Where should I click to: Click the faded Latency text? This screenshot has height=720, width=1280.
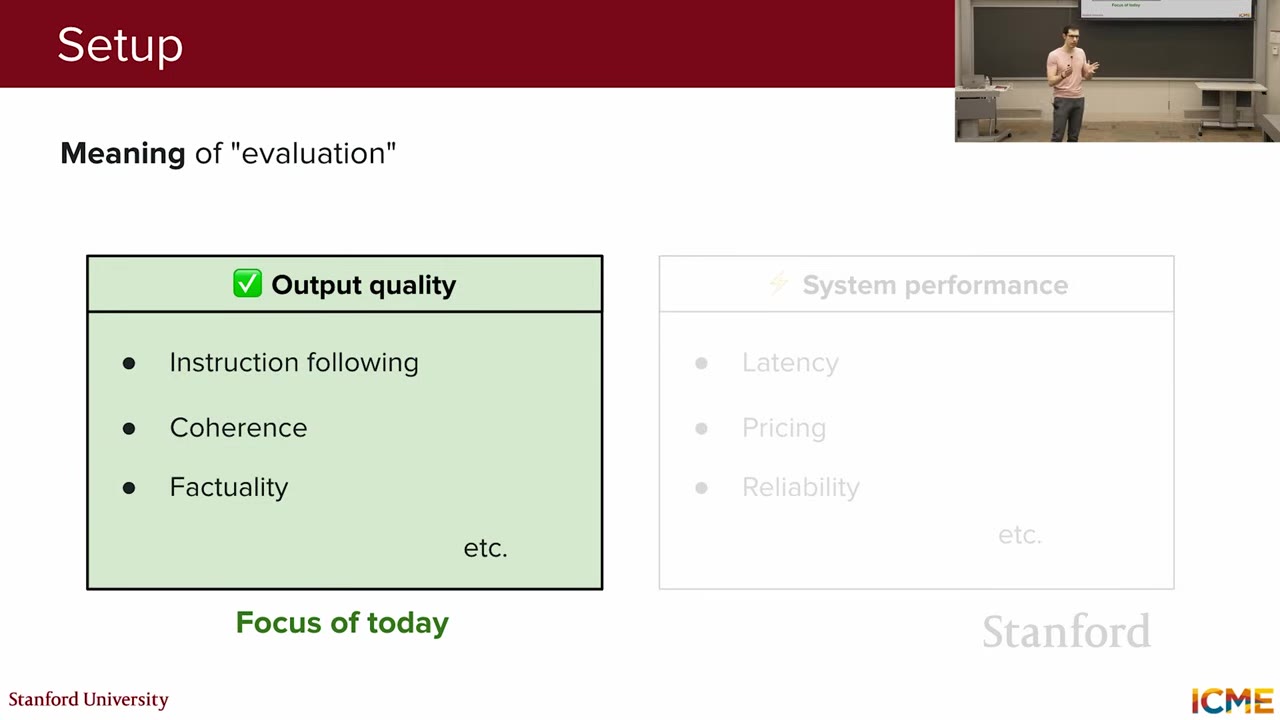tap(790, 362)
